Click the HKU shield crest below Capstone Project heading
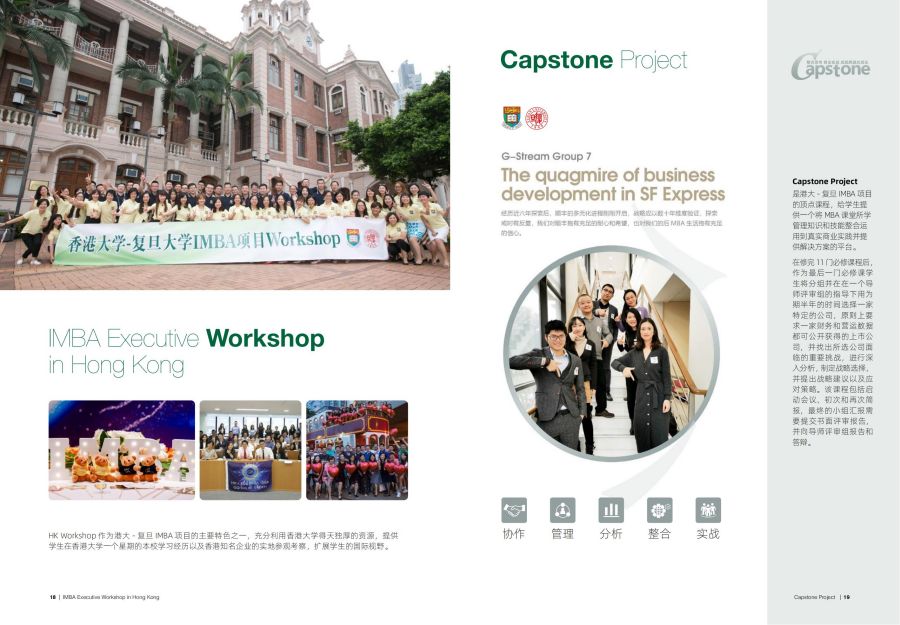Image resolution: width=900 pixels, height=625 pixels. (x=511, y=118)
